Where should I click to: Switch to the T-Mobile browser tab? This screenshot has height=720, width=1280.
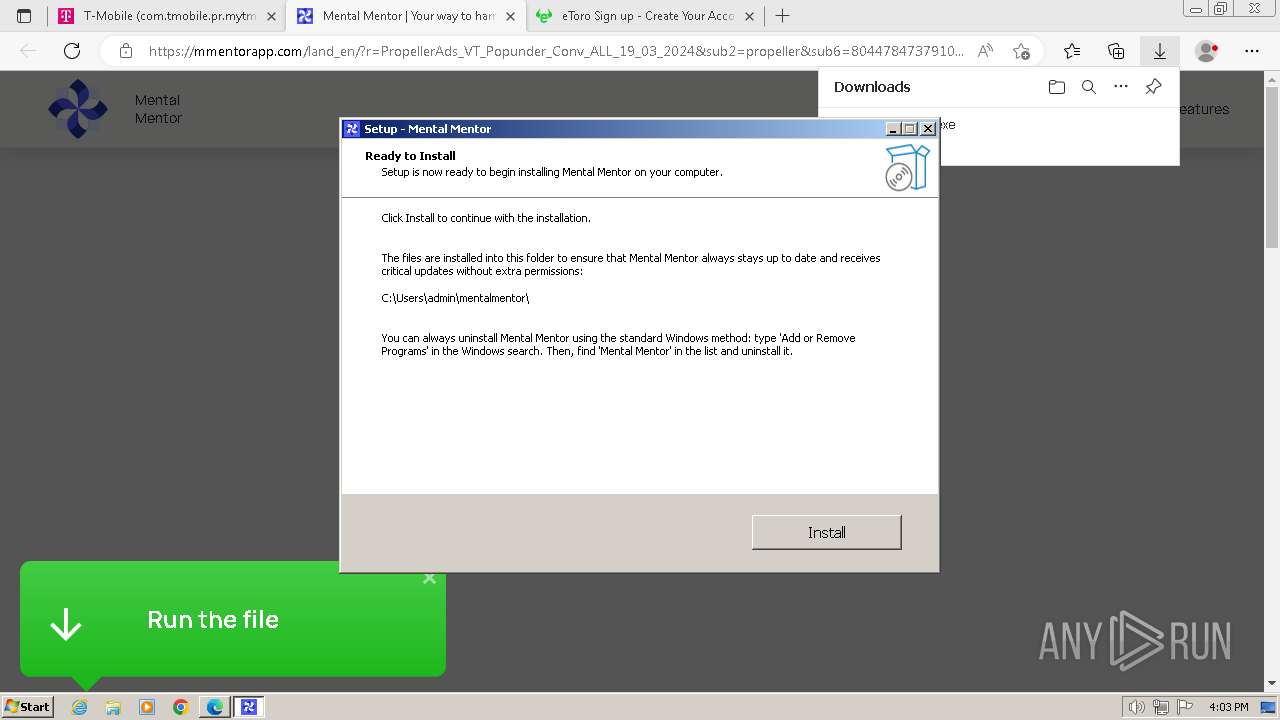click(x=166, y=16)
